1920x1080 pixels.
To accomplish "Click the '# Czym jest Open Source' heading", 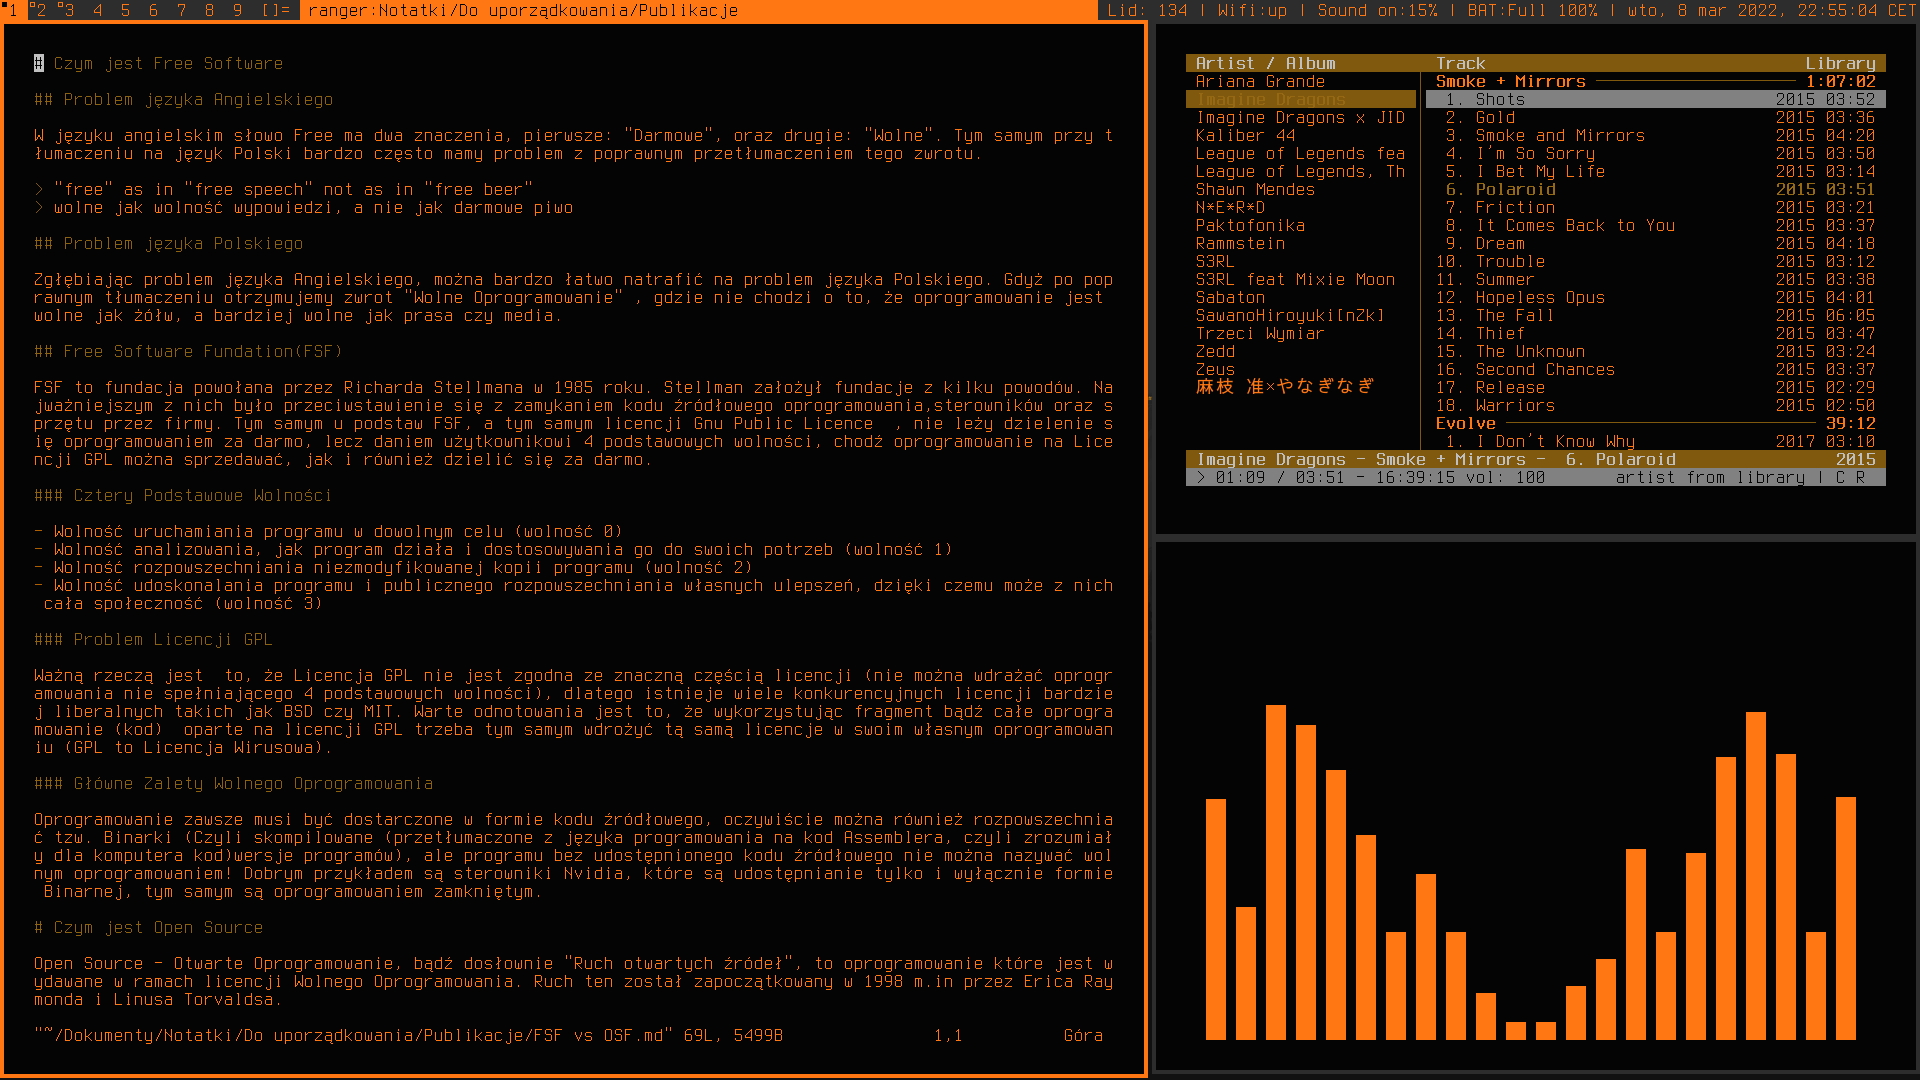I will [149, 928].
